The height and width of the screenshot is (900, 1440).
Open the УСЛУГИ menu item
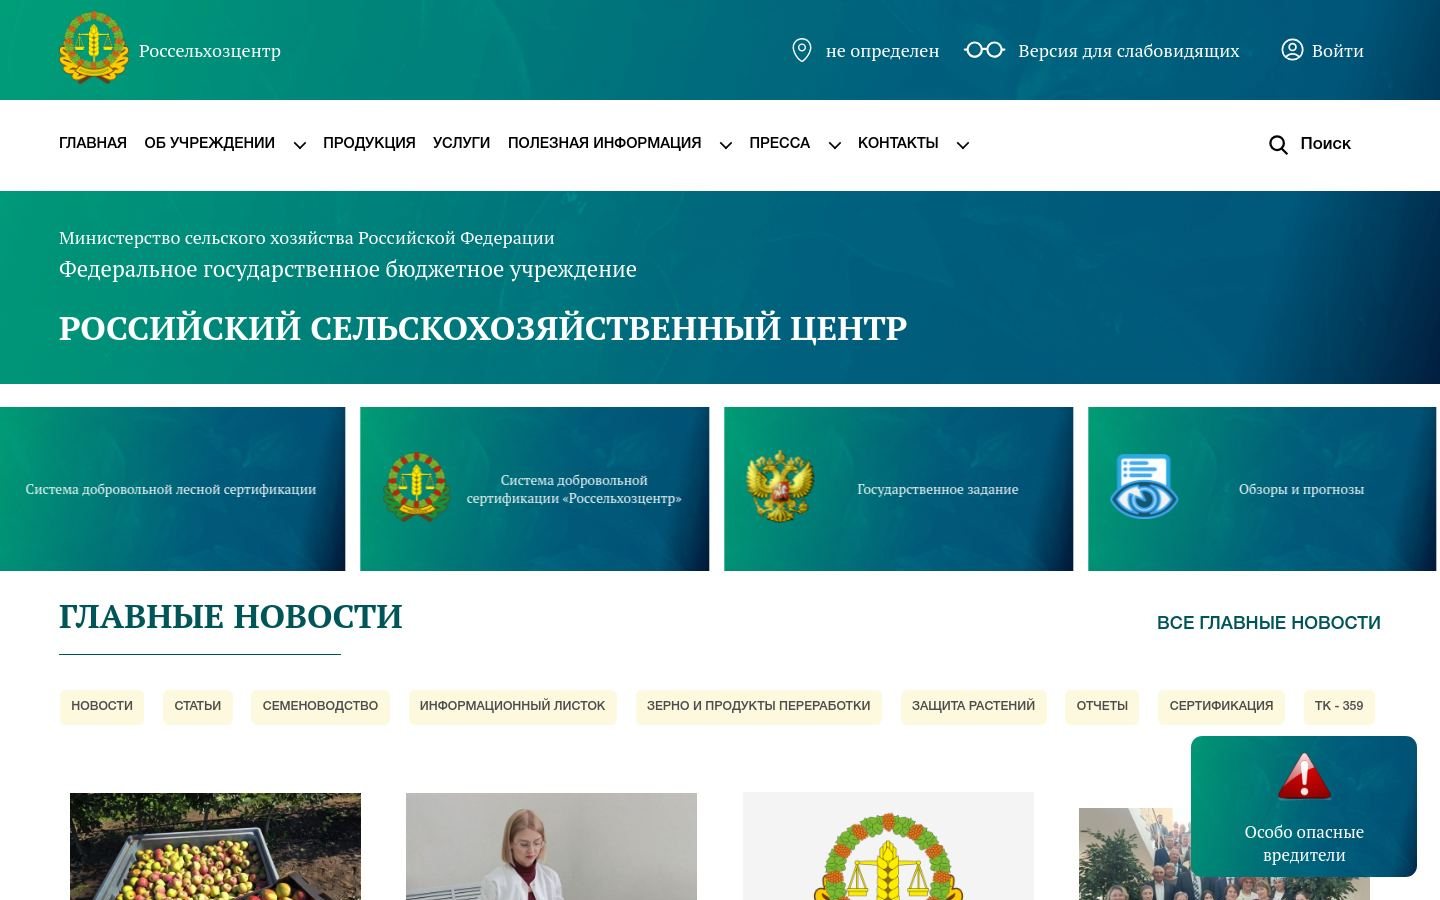(461, 143)
